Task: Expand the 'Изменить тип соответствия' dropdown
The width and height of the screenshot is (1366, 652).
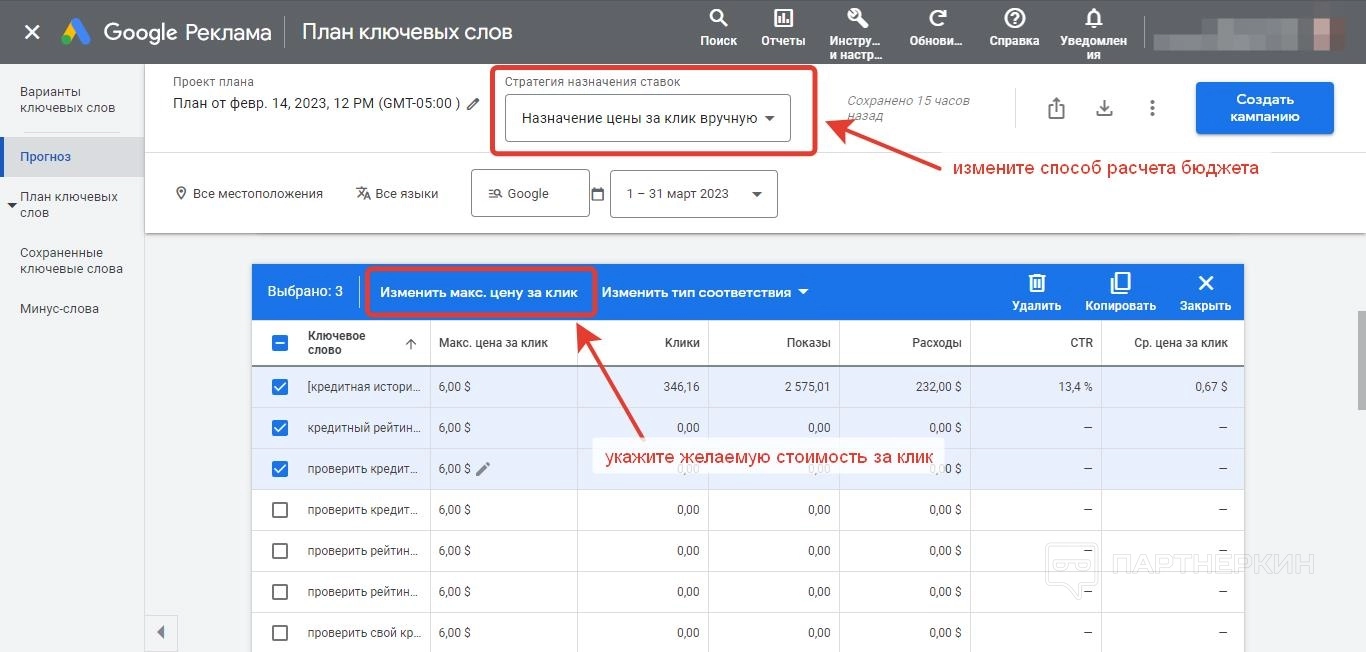Action: [x=704, y=292]
